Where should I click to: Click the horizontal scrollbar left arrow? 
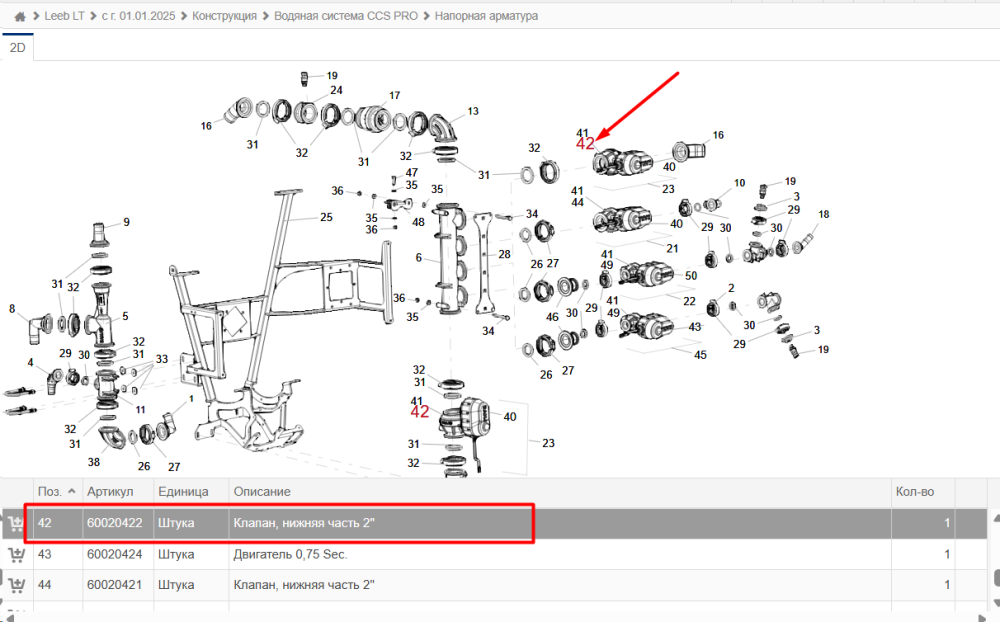[x=8, y=617]
